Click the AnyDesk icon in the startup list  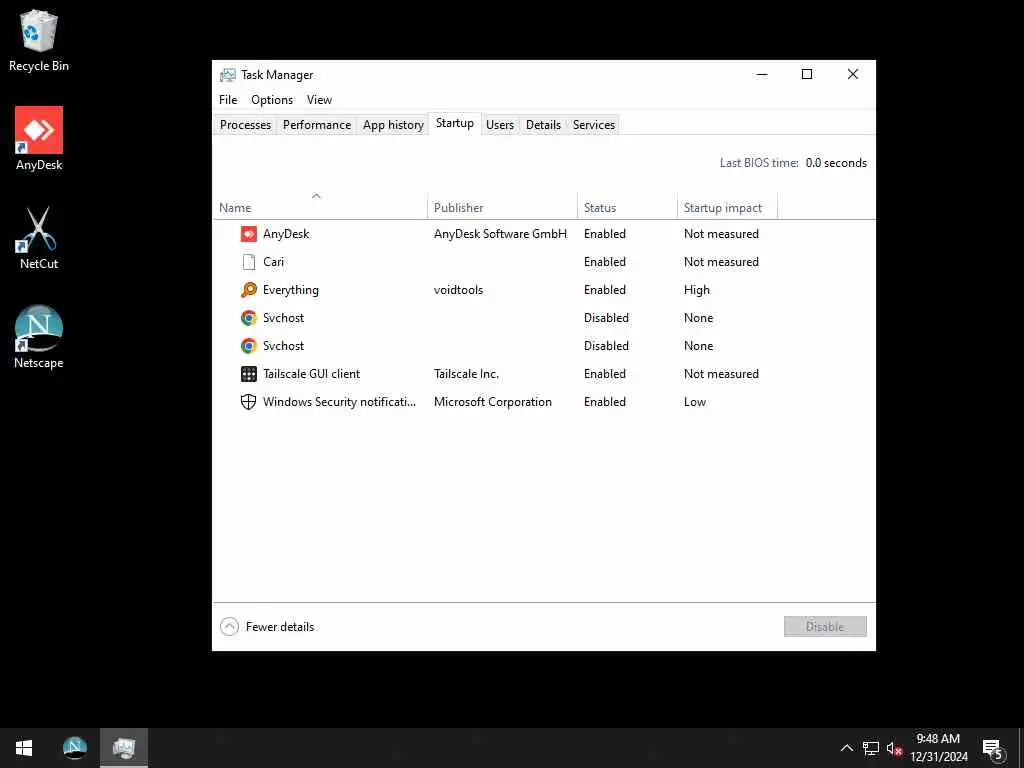(x=248, y=234)
